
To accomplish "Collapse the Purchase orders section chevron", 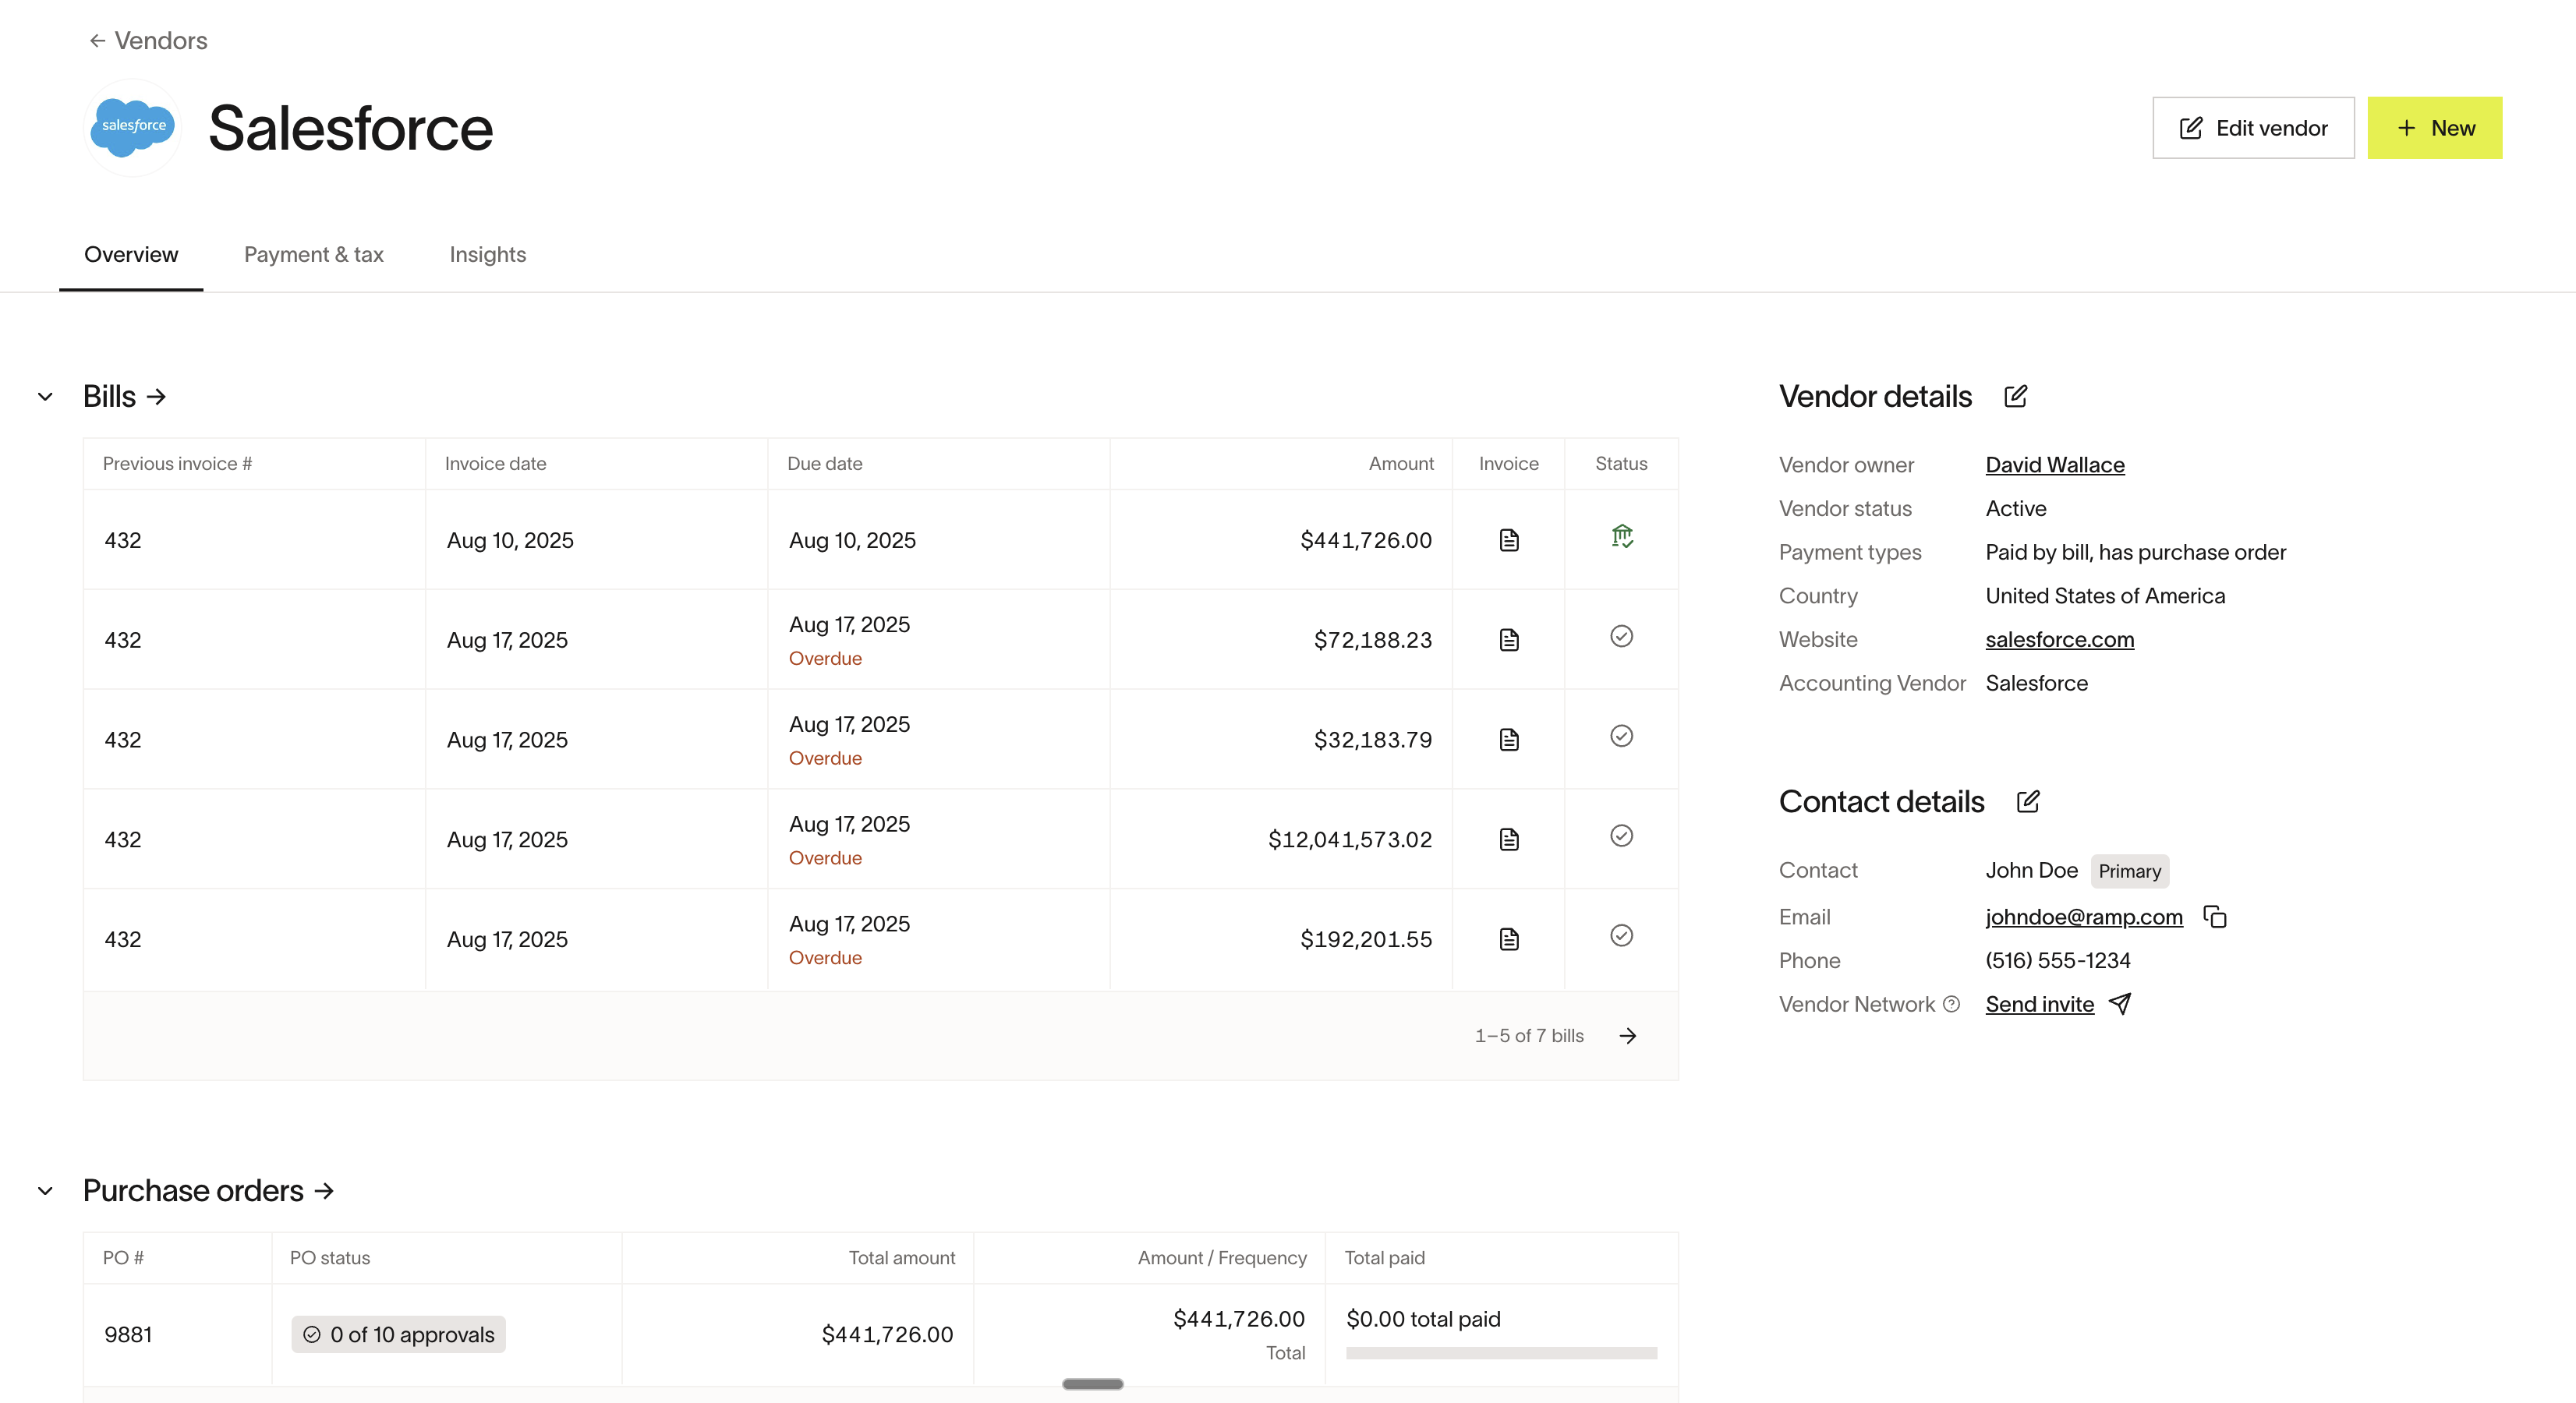I will 45,1191.
